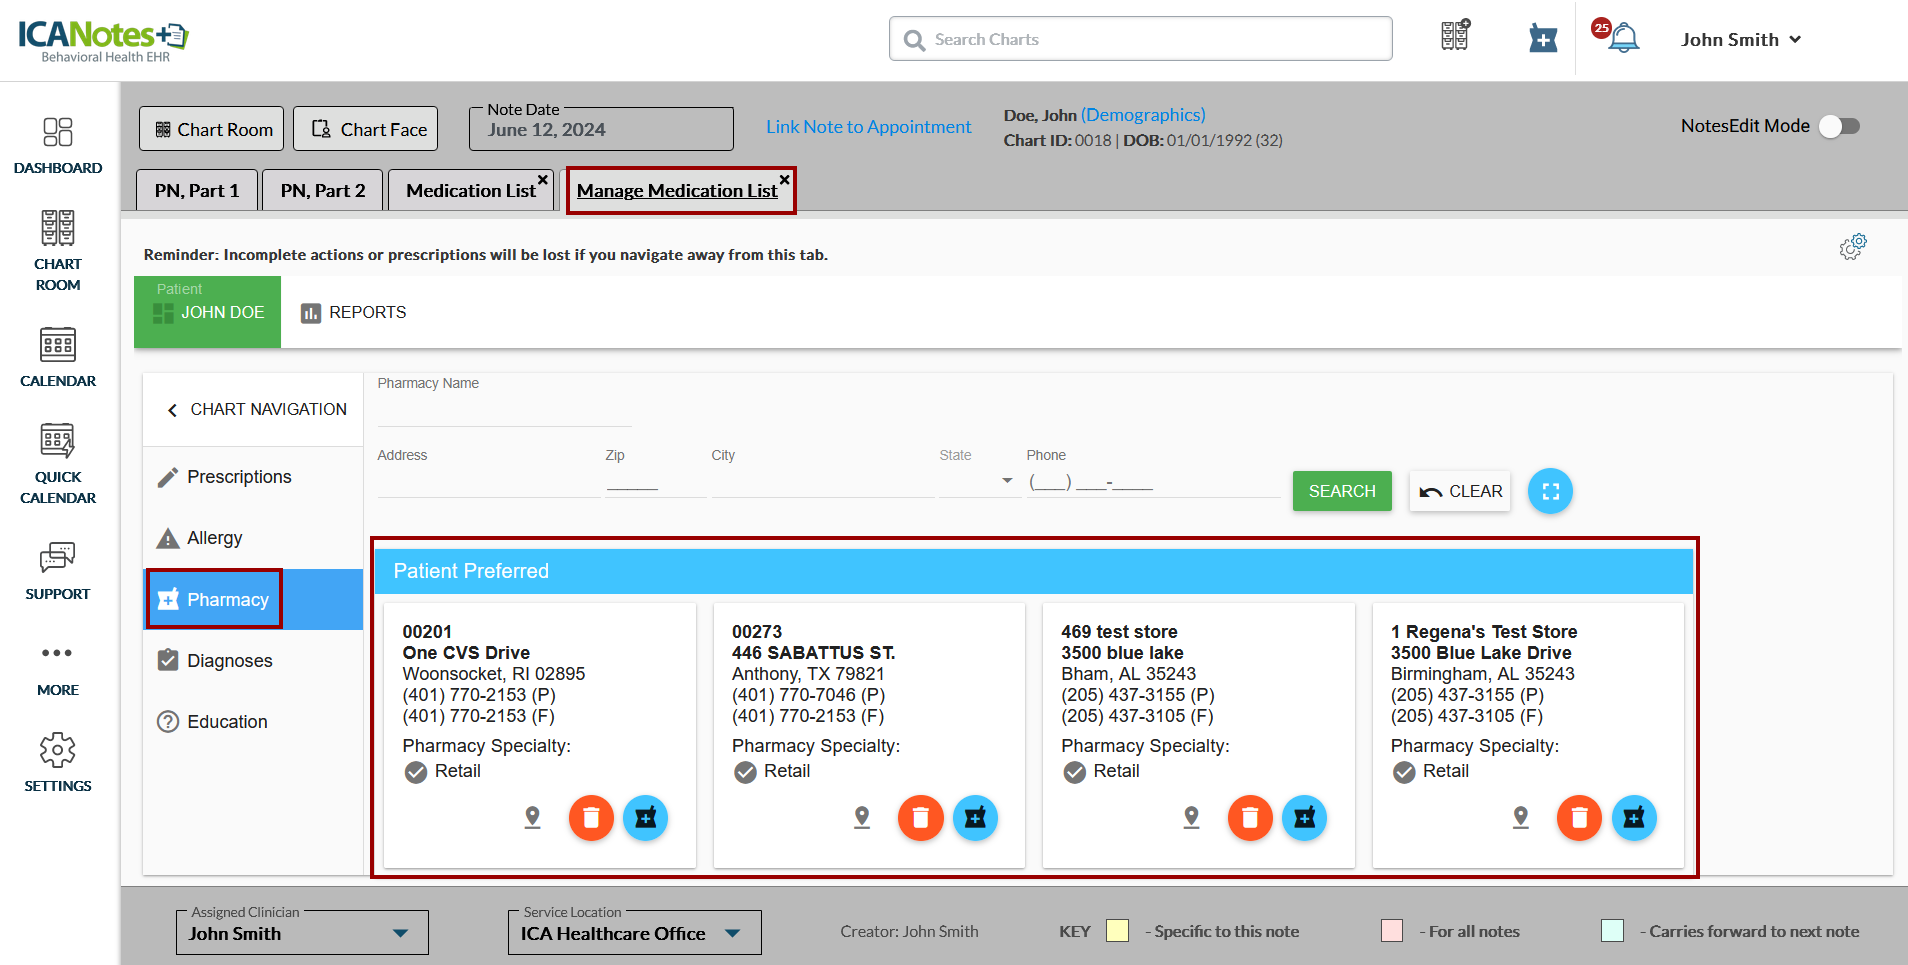Open Dashboard from the left sidebar

coord(58,146)
